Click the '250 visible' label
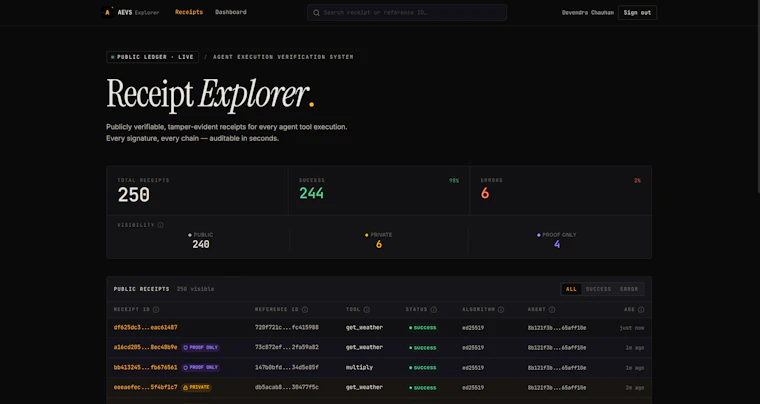Screen dimensions: 760x404 pyautogui.click(x=195, y=289)
